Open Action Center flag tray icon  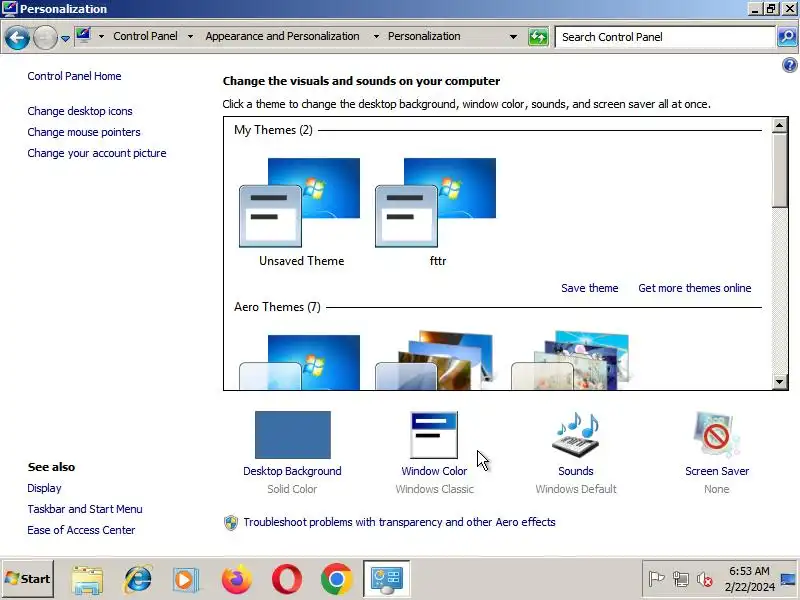coord(656,579)
